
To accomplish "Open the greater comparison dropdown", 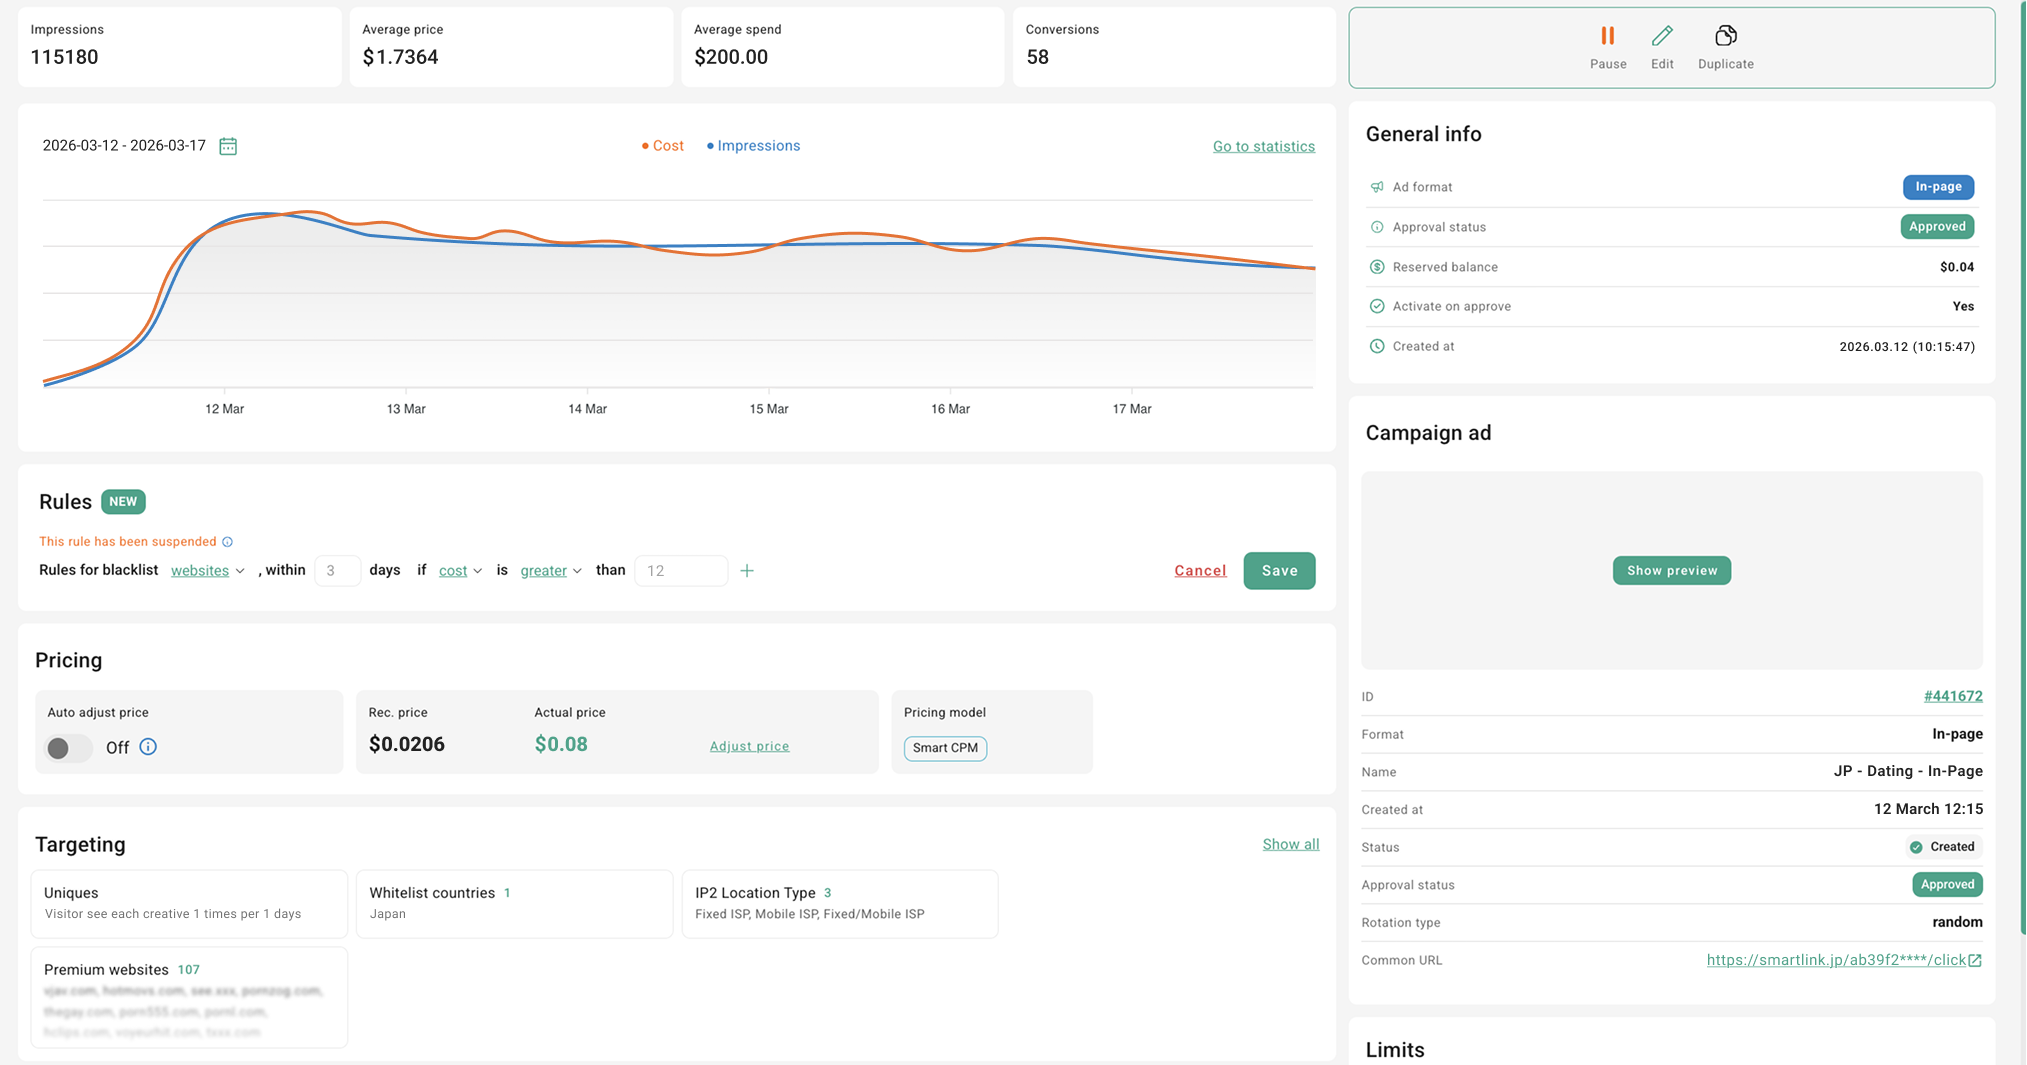I will (x=551, y=571).
